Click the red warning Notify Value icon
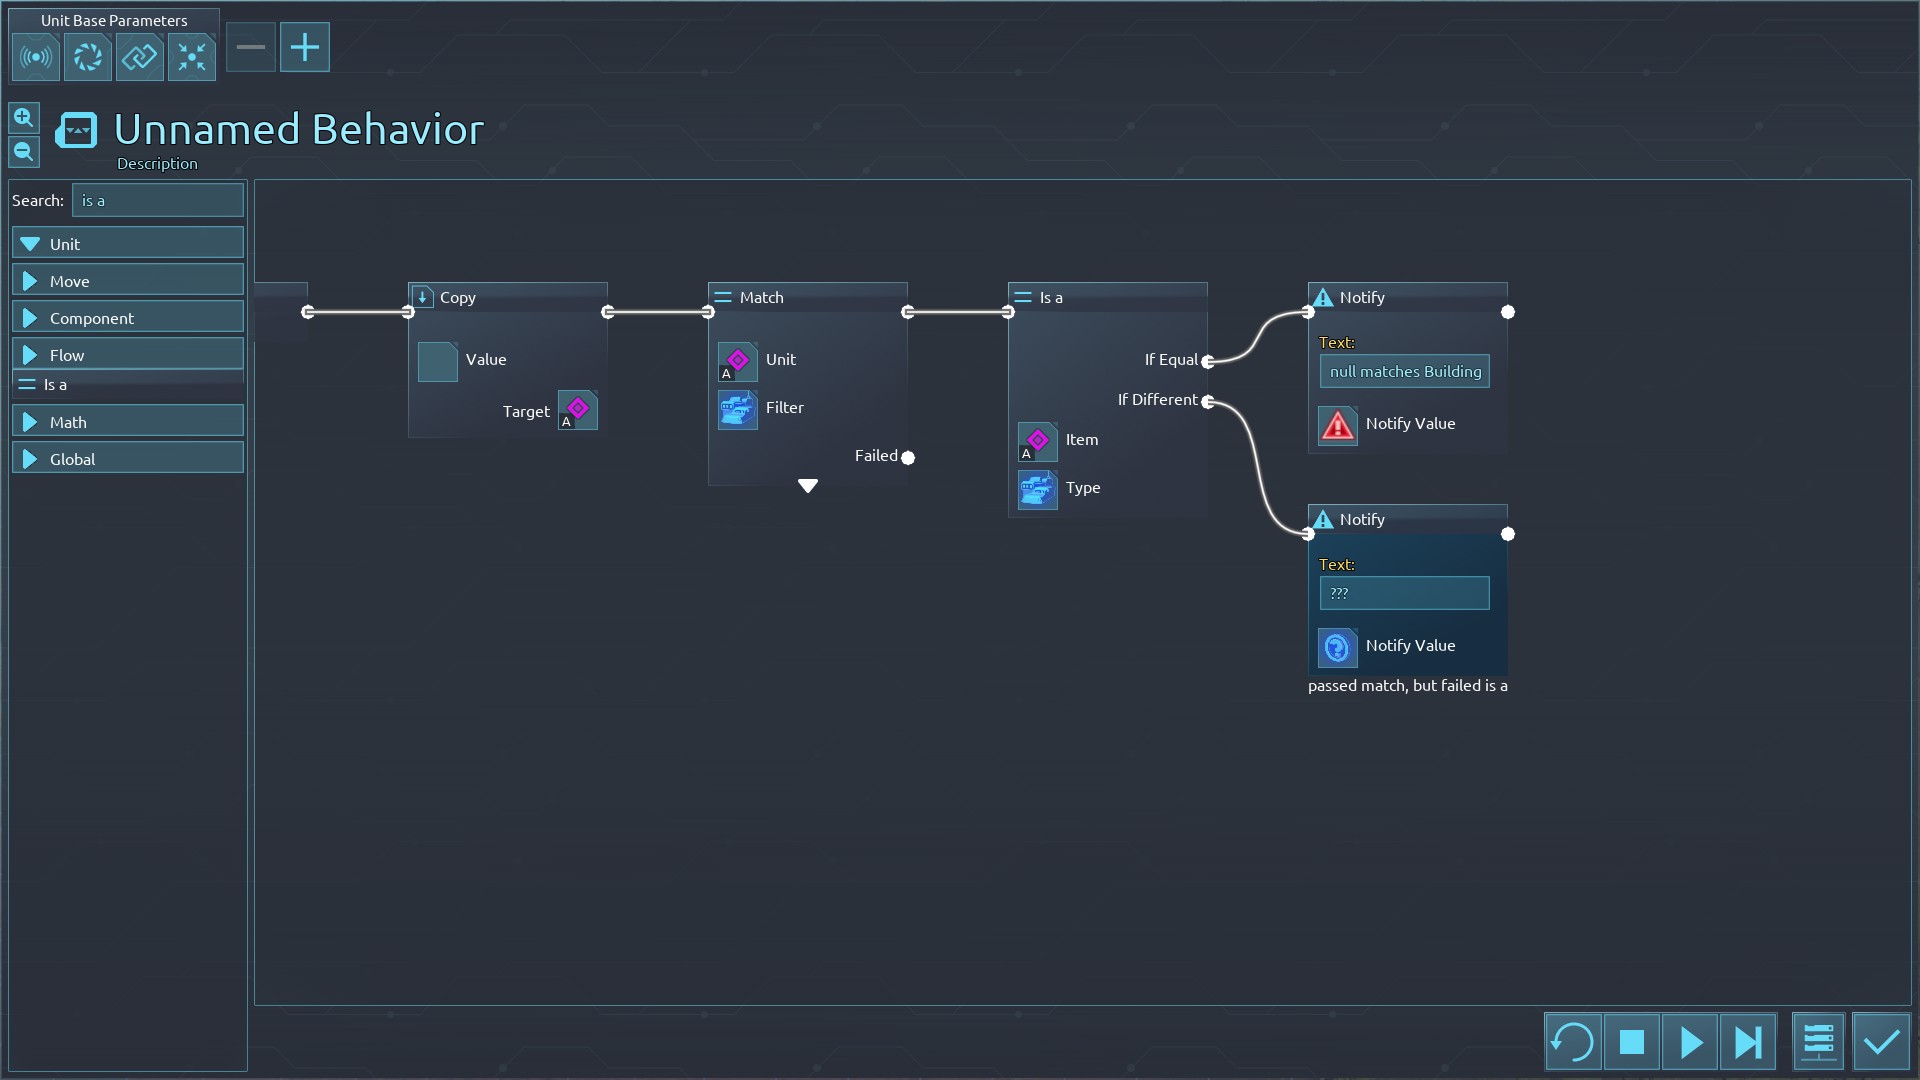Image resolution: width=1920 pixels, height=1080 pixels. pos(1337,425)
